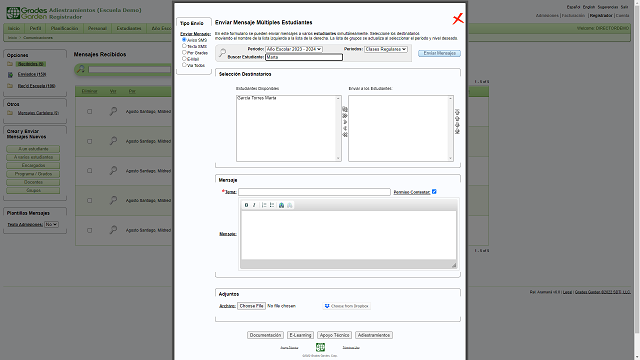Click the double left arrow to remove all students
Viewport: 640px width, 360px height.
click(345, 135)
